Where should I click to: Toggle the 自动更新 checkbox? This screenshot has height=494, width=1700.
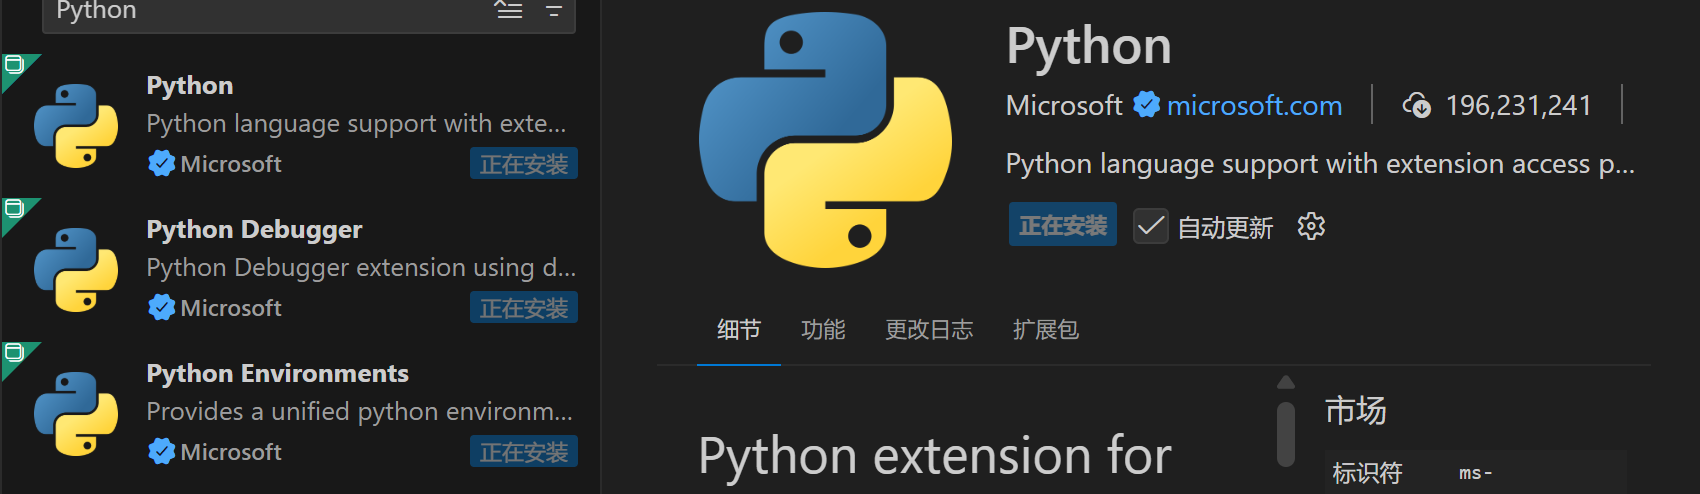[x=1151, y=226]
